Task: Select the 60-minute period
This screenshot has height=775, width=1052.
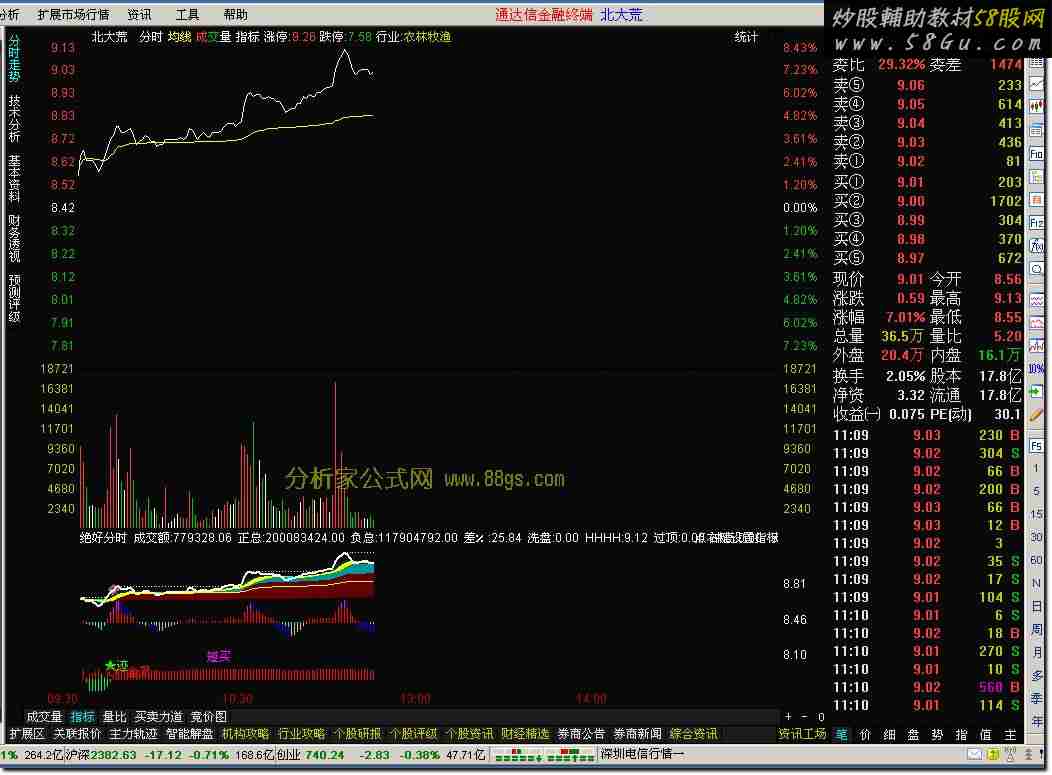Action: [x=1037, y=560]
